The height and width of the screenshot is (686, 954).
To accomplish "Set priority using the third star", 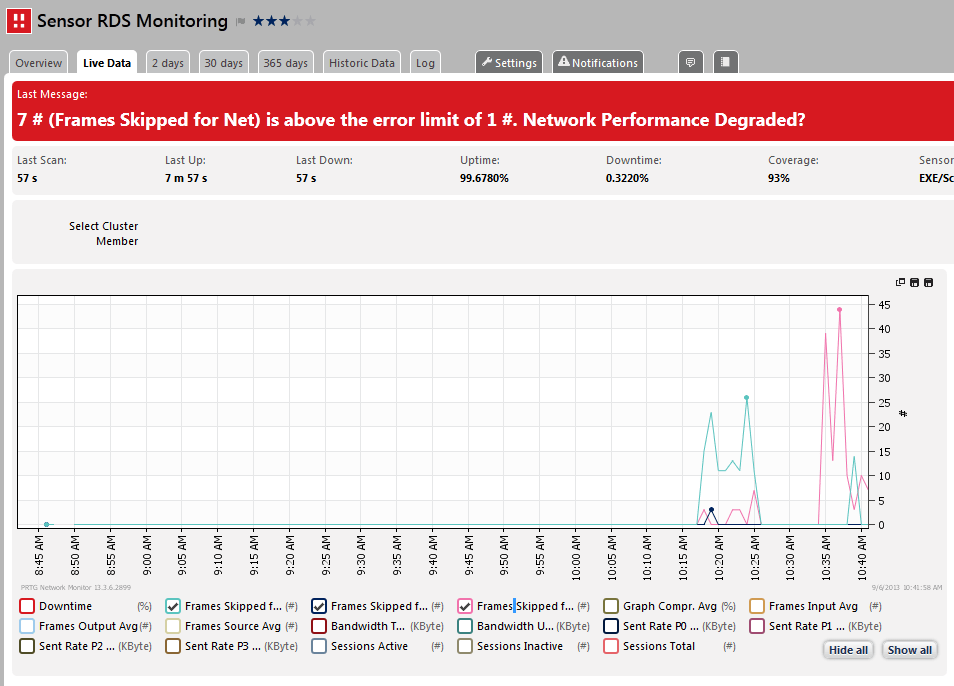I will [x=284, y=21].
